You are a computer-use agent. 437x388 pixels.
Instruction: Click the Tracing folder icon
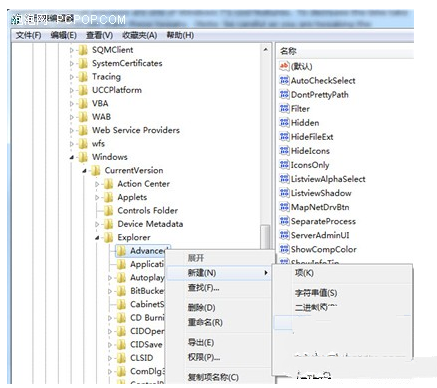pos(83,77)
